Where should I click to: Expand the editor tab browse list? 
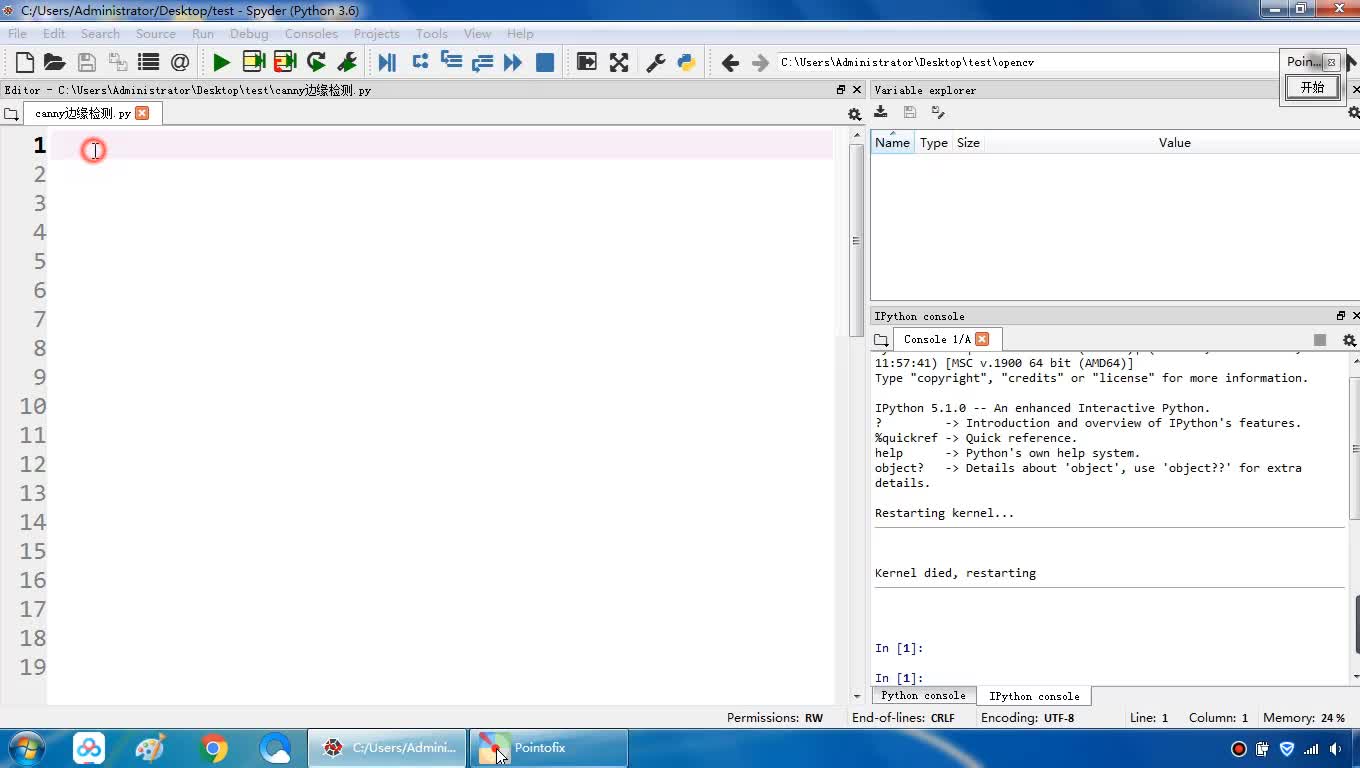pyautogui.click(x=12, y=114)
